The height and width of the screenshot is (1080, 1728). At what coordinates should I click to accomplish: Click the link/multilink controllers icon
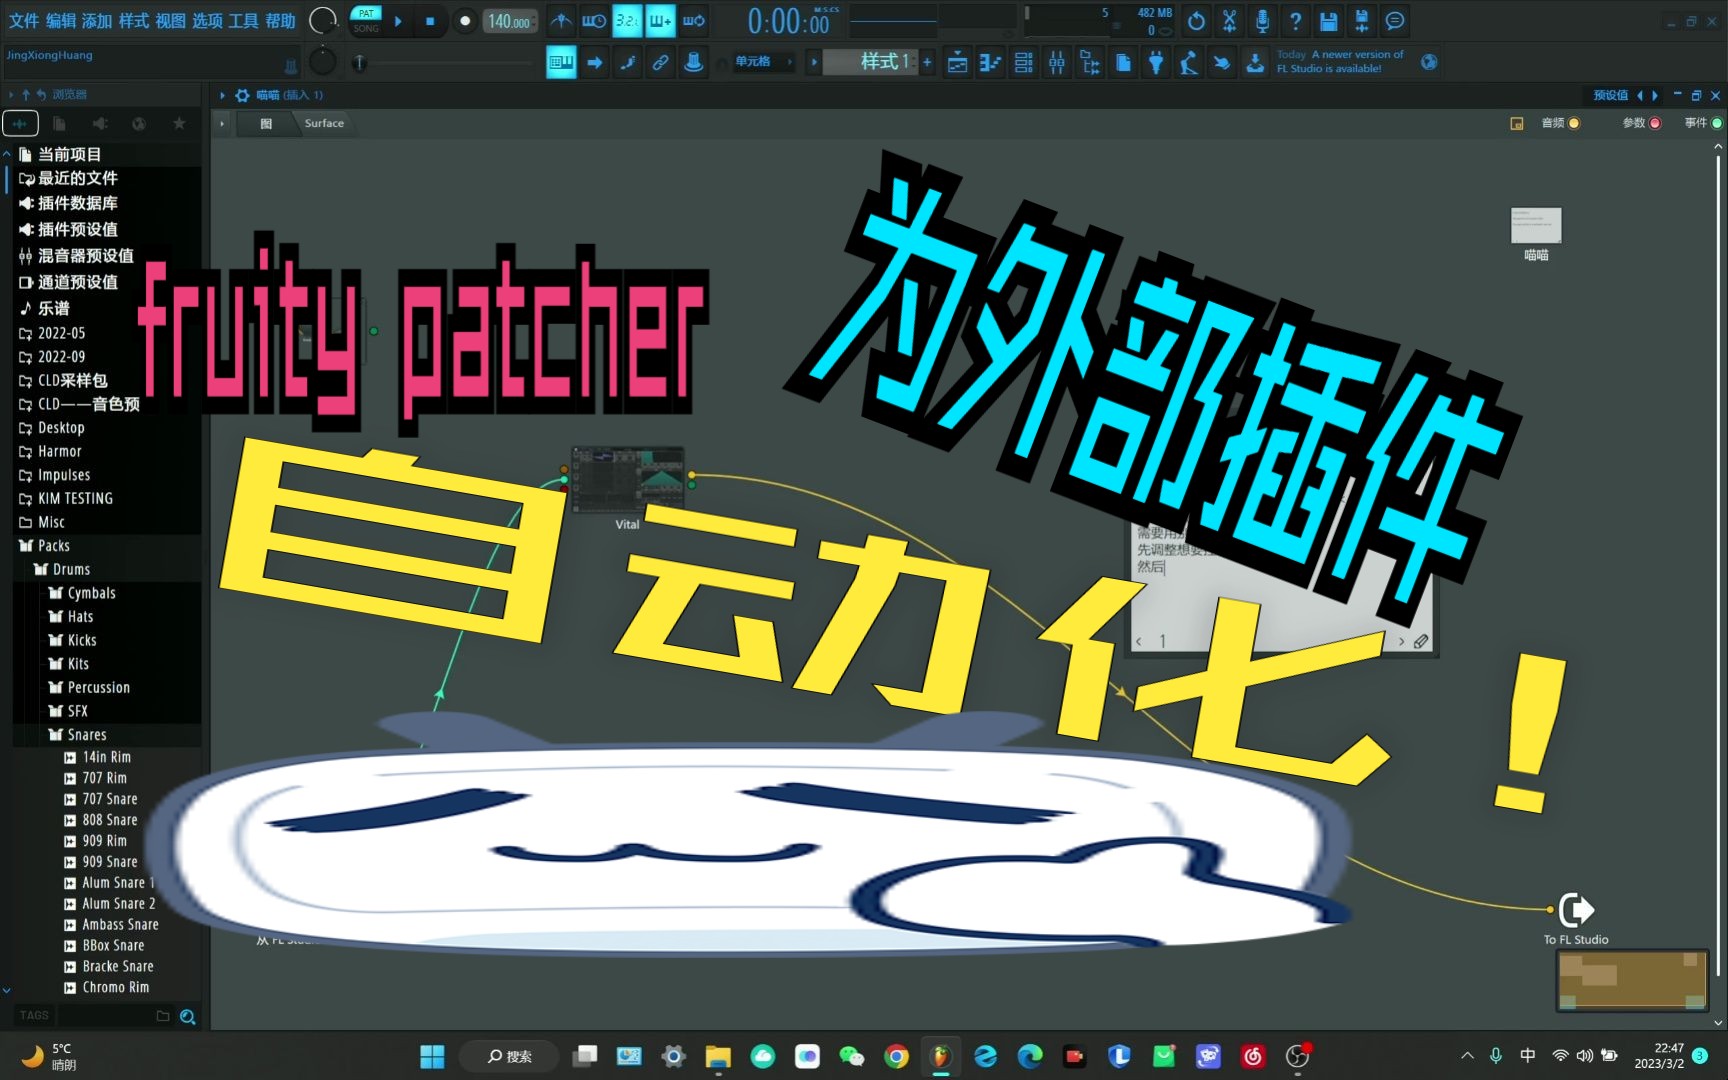click(661, 62)
